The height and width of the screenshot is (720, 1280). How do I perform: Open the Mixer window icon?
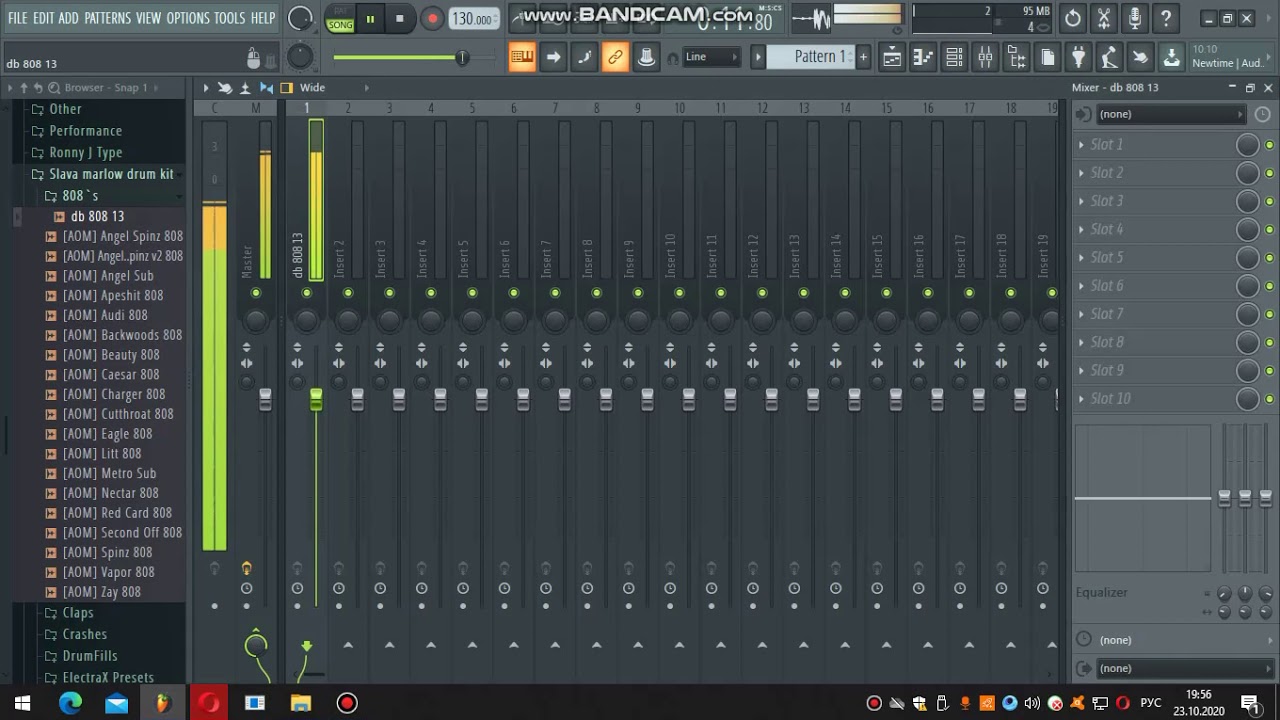pos(985,57)
